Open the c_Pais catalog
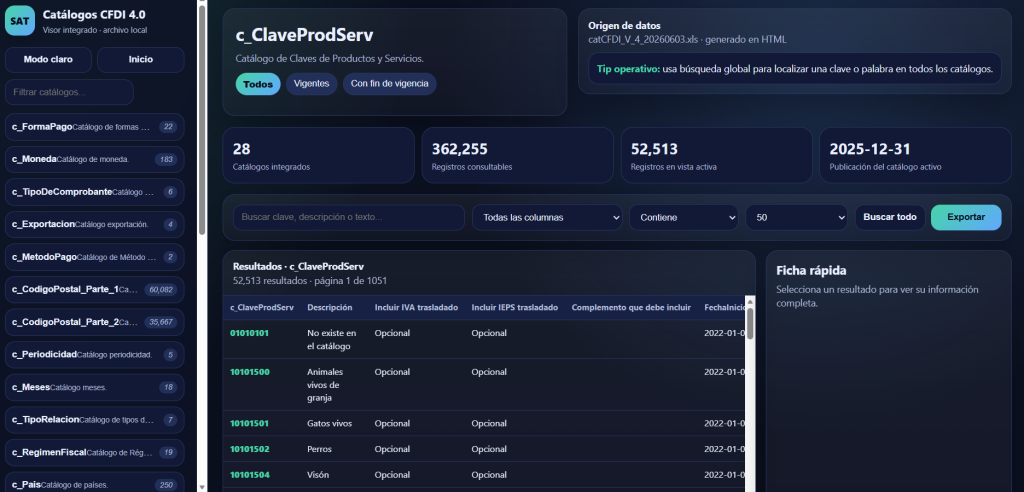The image size is (1024, 492). coord(95,484)
